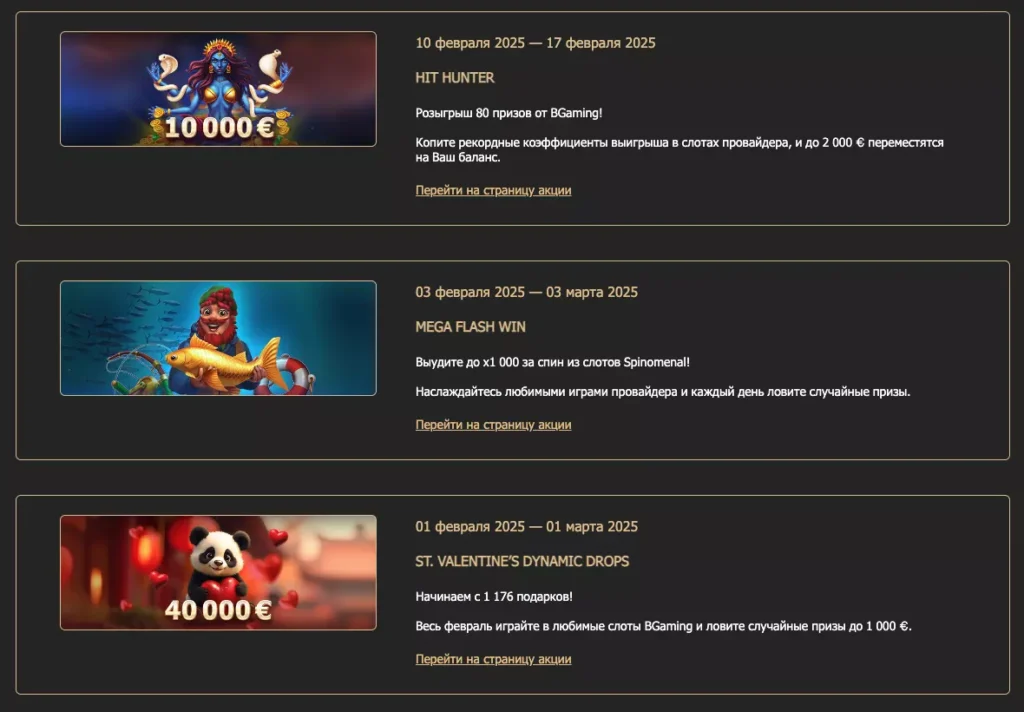The image size is (1024, 712).
Task: Select the date range 03 февраля — 03 марта 2025
Action: tap(526, 292)
